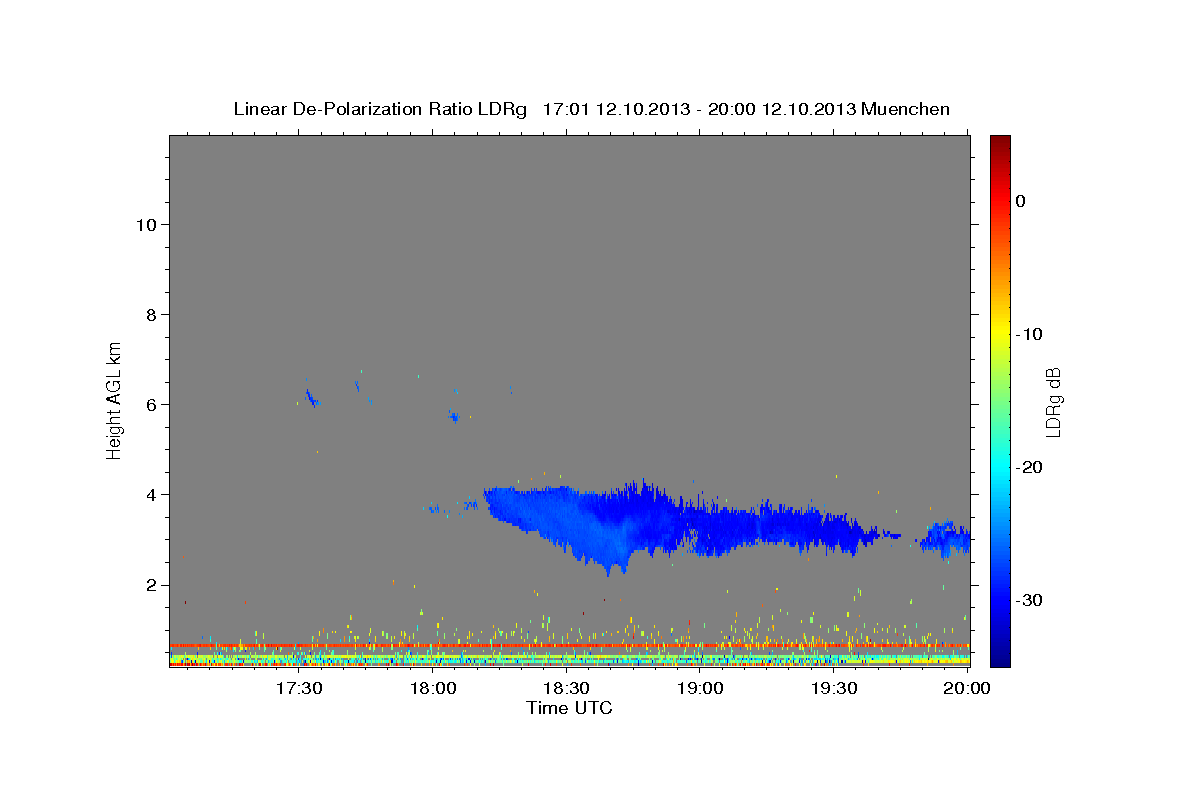1200x800 pixels.
Task: Click the 'LDRg dB' colorbar label
Action: coord(1052,402)
